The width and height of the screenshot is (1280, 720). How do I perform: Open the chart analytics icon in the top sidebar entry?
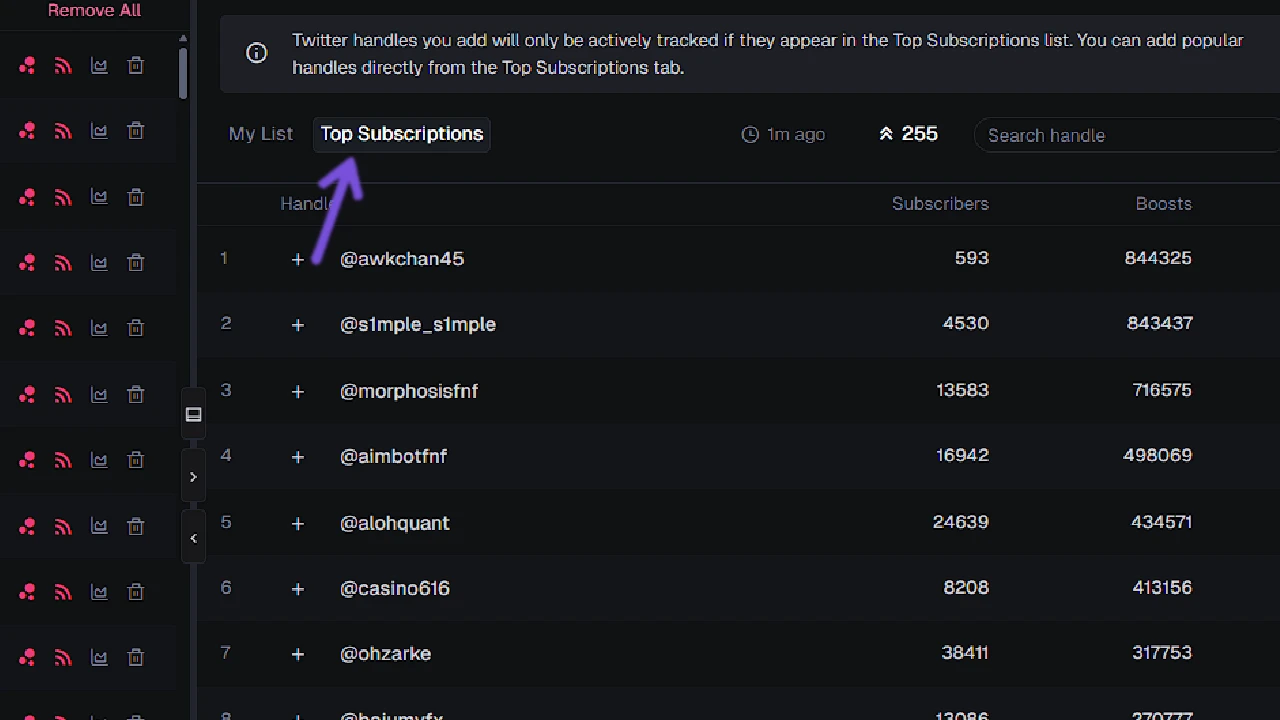coord(99,65)
